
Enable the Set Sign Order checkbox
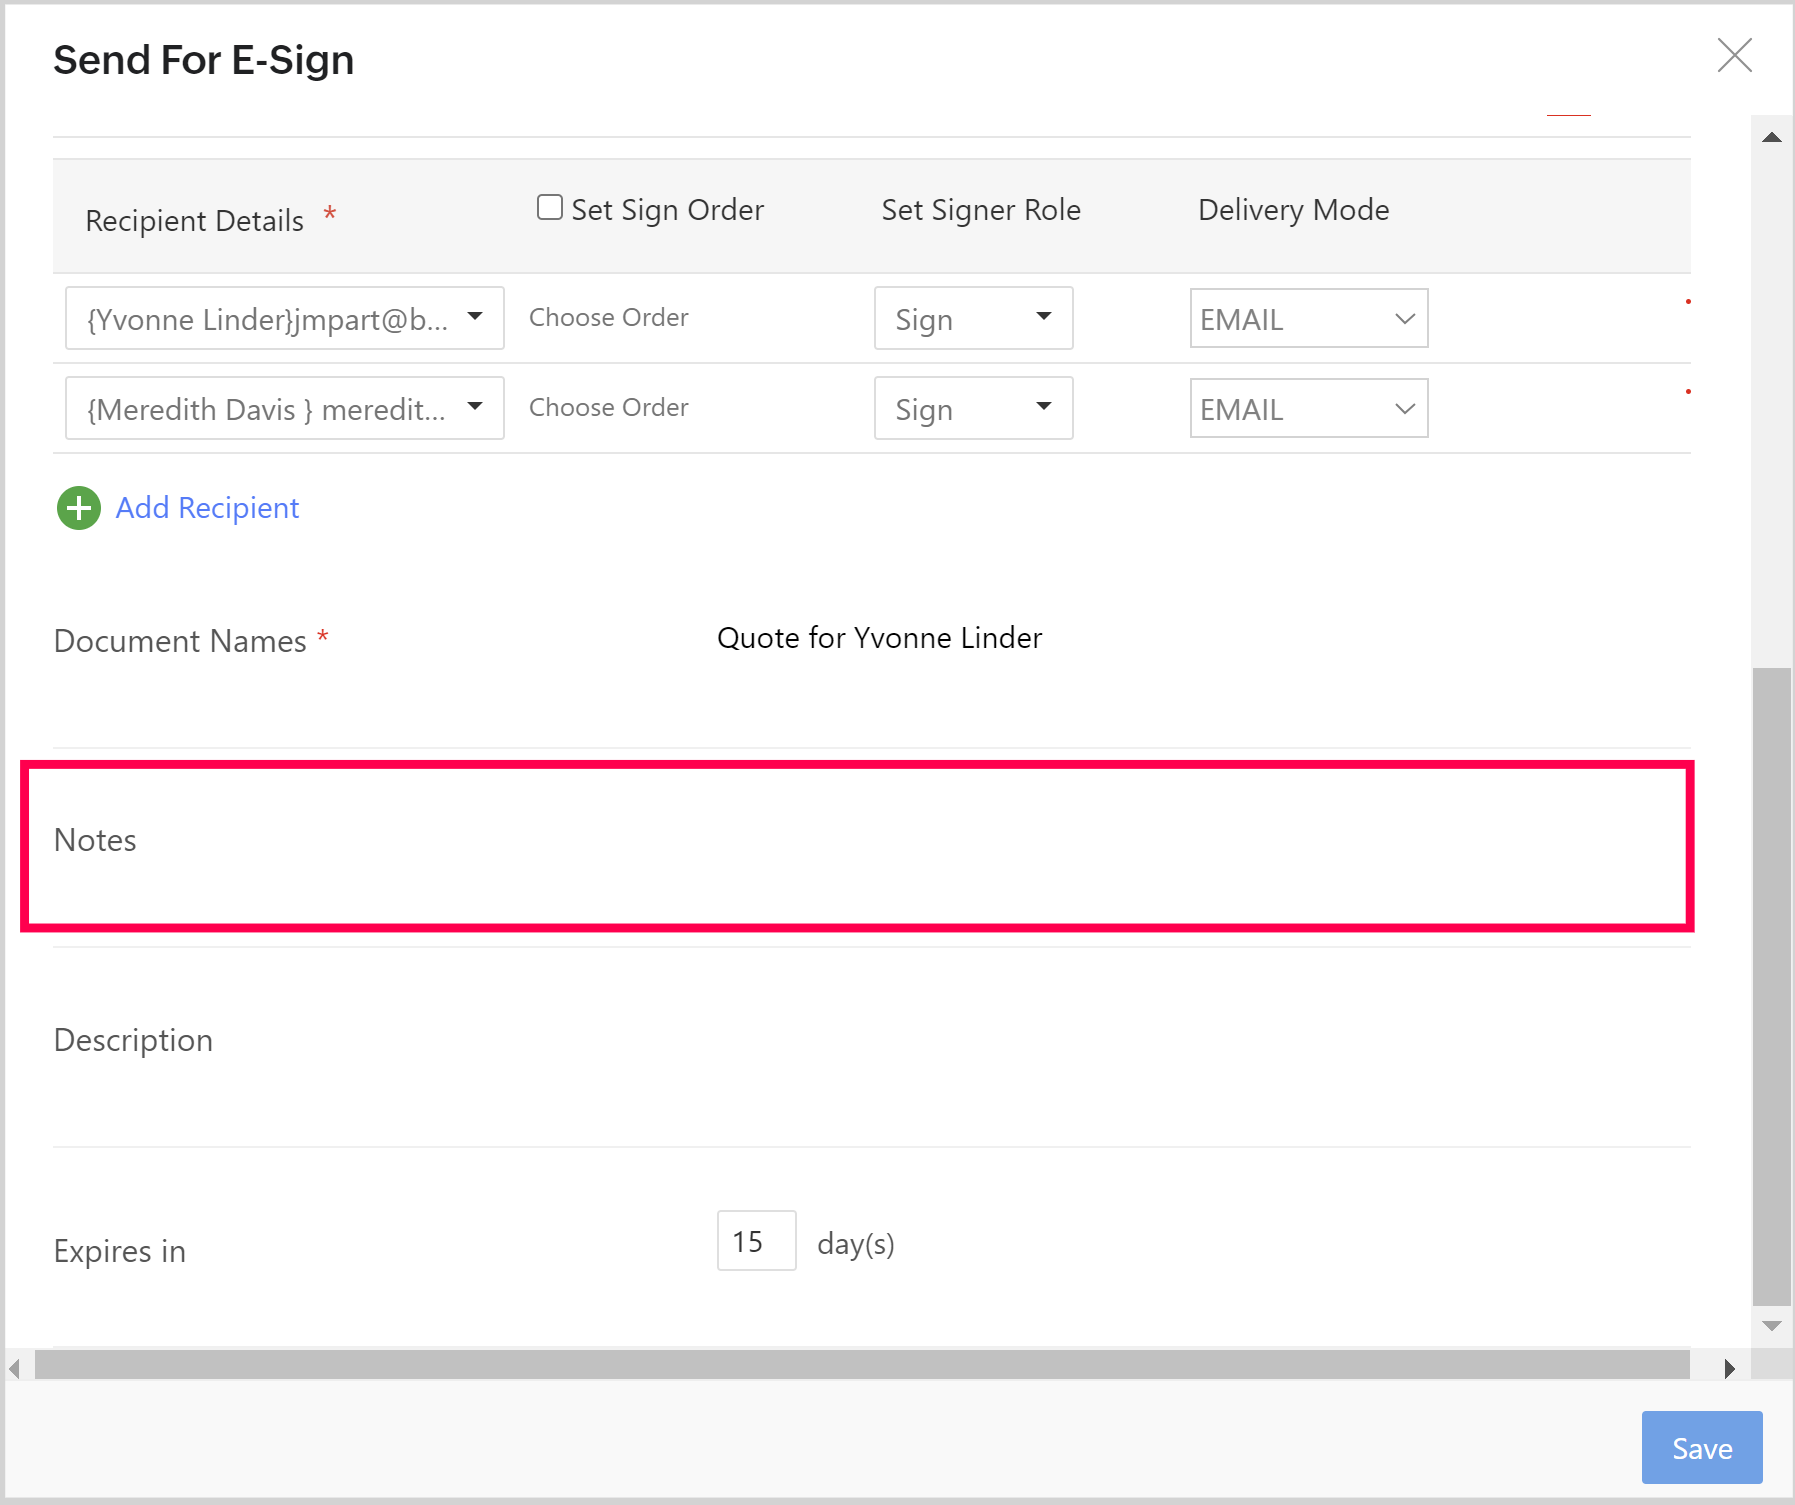pos(549,207)
